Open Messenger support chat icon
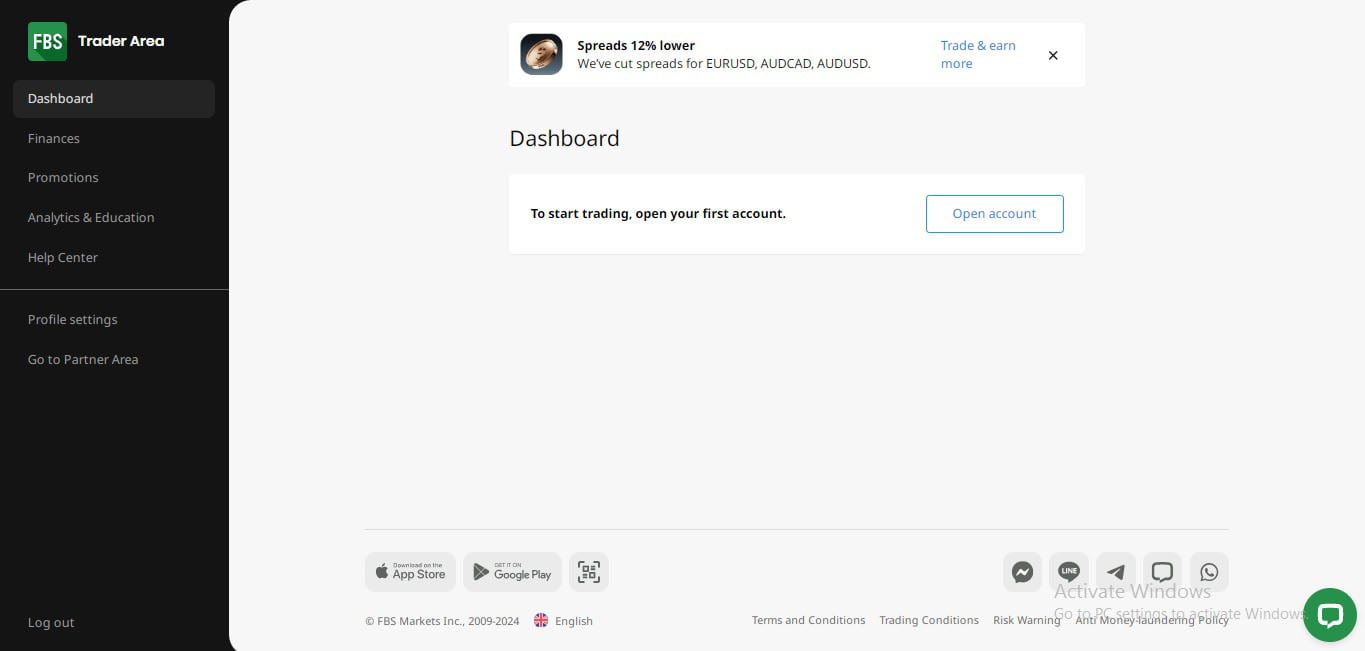This screenshot has width=1365, height=651. tap(1022, 572)
